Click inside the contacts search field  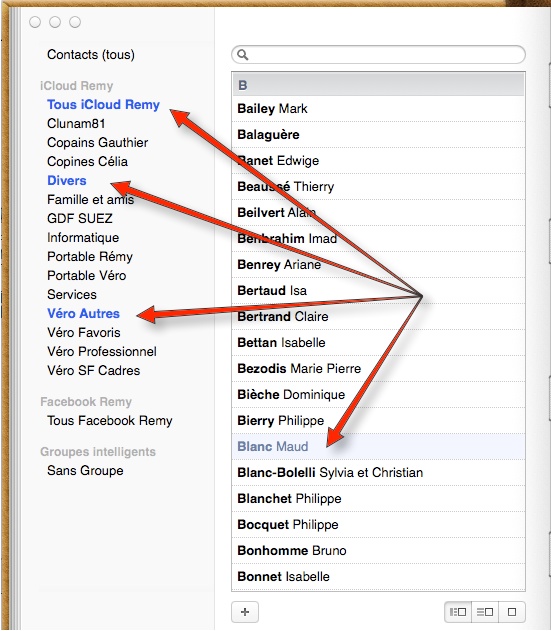(378, 54)
